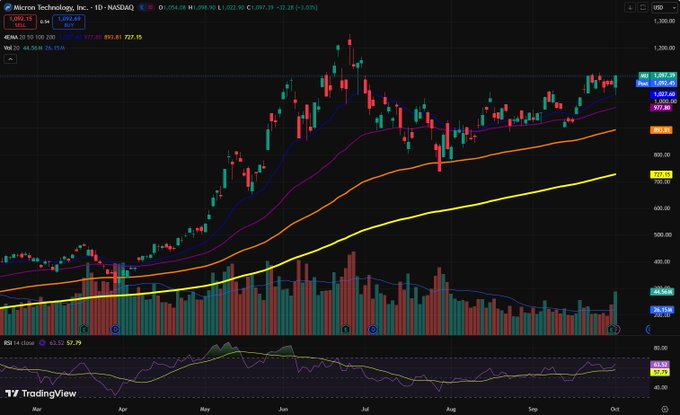The width and height of the screenshot is (680, 415).
Task: Collapse the indicator legend with chevron
Action: click(10, 59)
